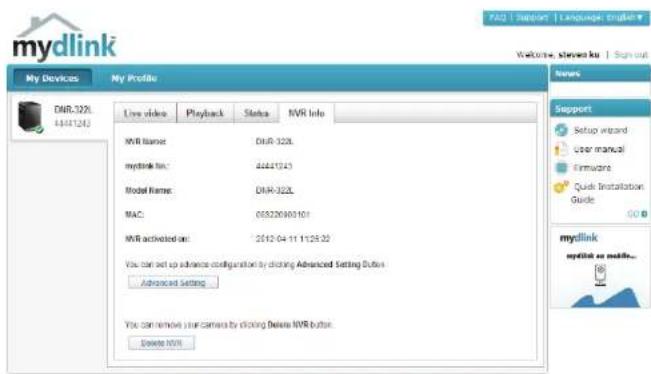The image size is (651, 374).
Task: Open the Setup wizard text link
Action: [x=600, y=130]
